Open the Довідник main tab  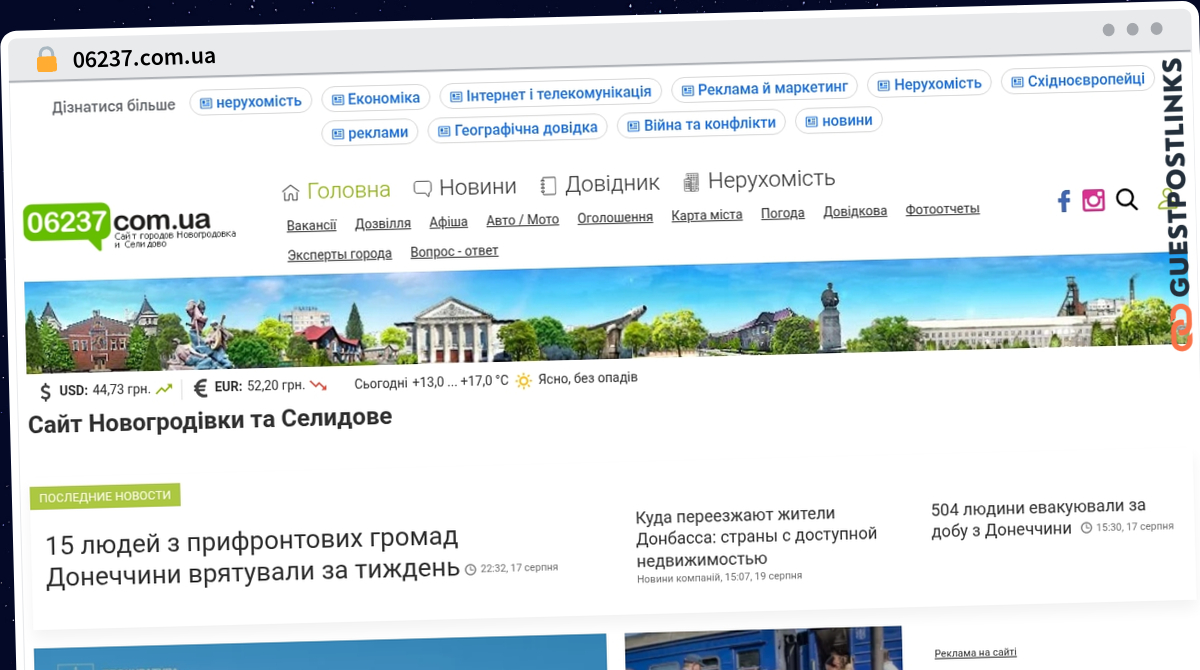[599, 184]
